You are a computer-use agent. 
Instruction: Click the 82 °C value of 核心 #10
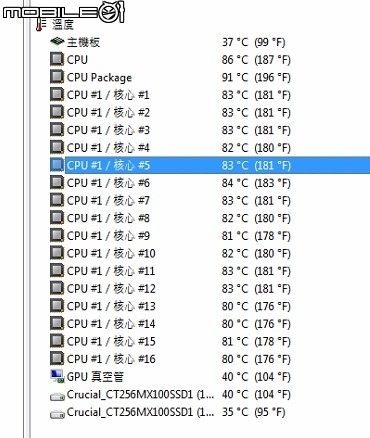[x=256, y=253]
